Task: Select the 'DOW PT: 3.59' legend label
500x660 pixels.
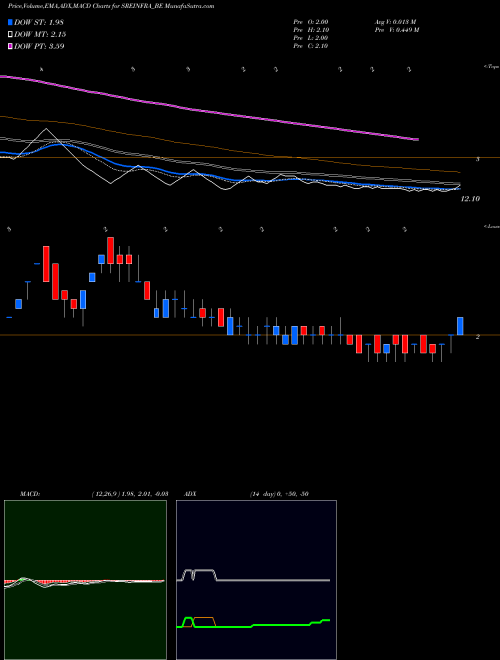Action: pyautogui.click(x=39, y=46)
